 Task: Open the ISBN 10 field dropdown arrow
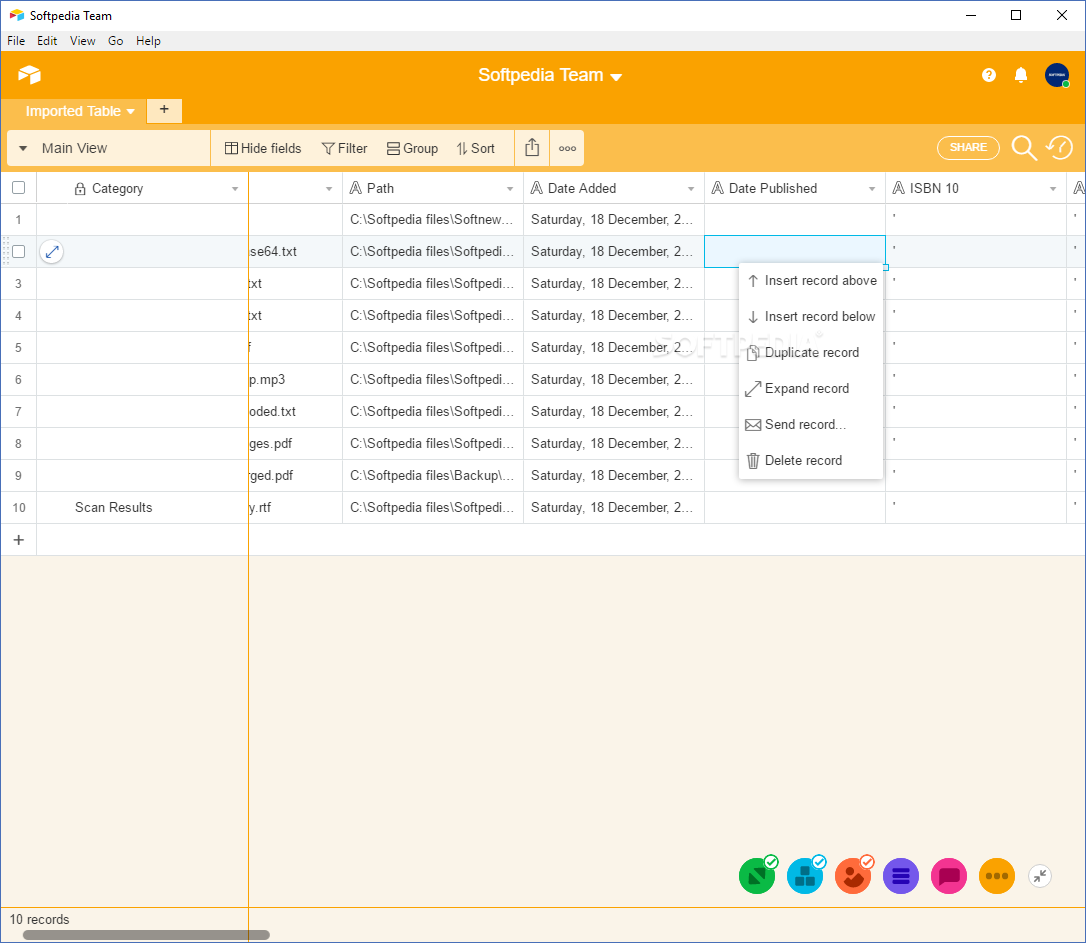pyautogui.click(x=1053, y=188)
